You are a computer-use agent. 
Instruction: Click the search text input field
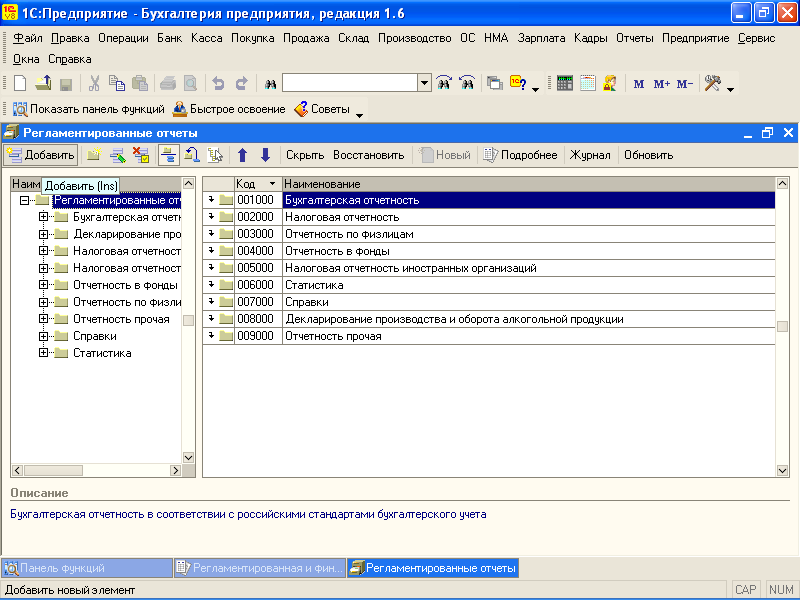pos(351,83)
